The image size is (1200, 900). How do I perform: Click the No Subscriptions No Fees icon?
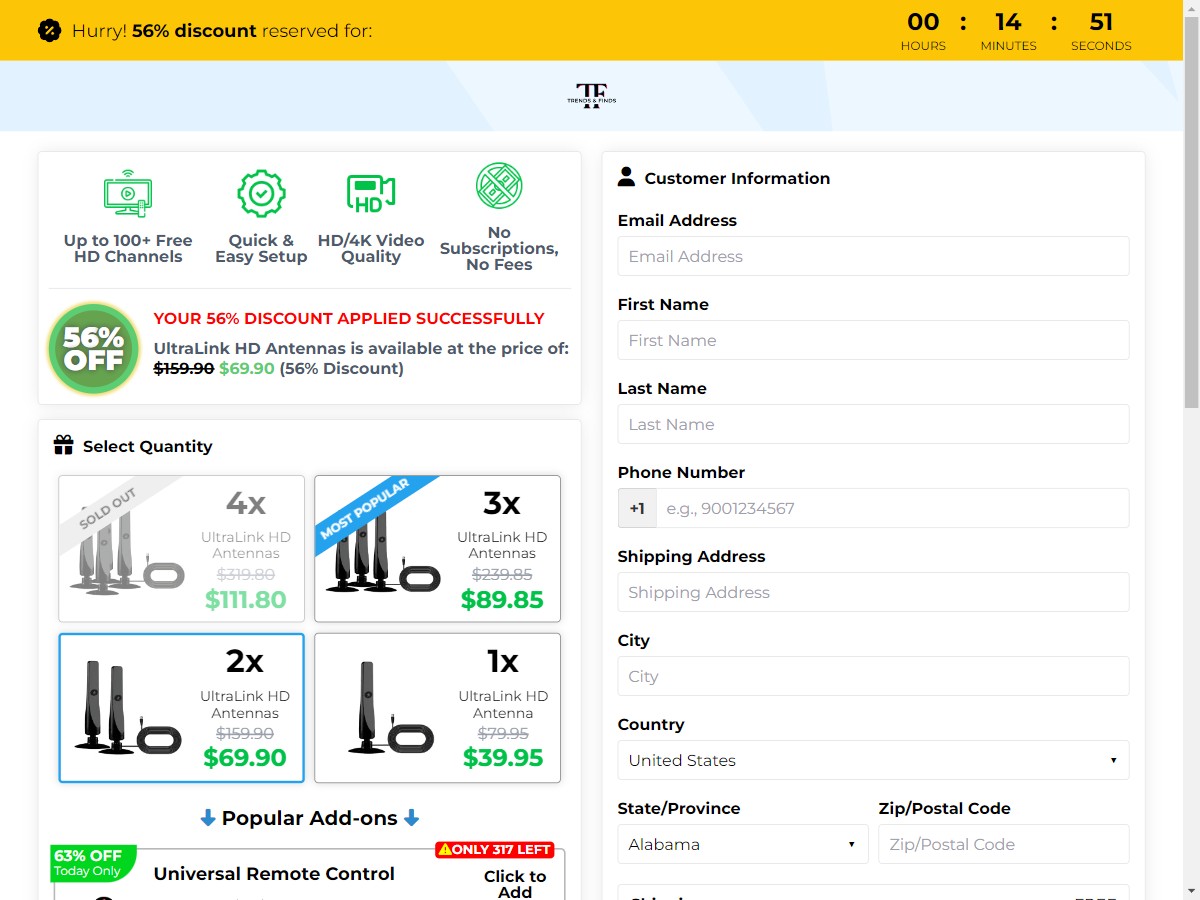[499, 186]
